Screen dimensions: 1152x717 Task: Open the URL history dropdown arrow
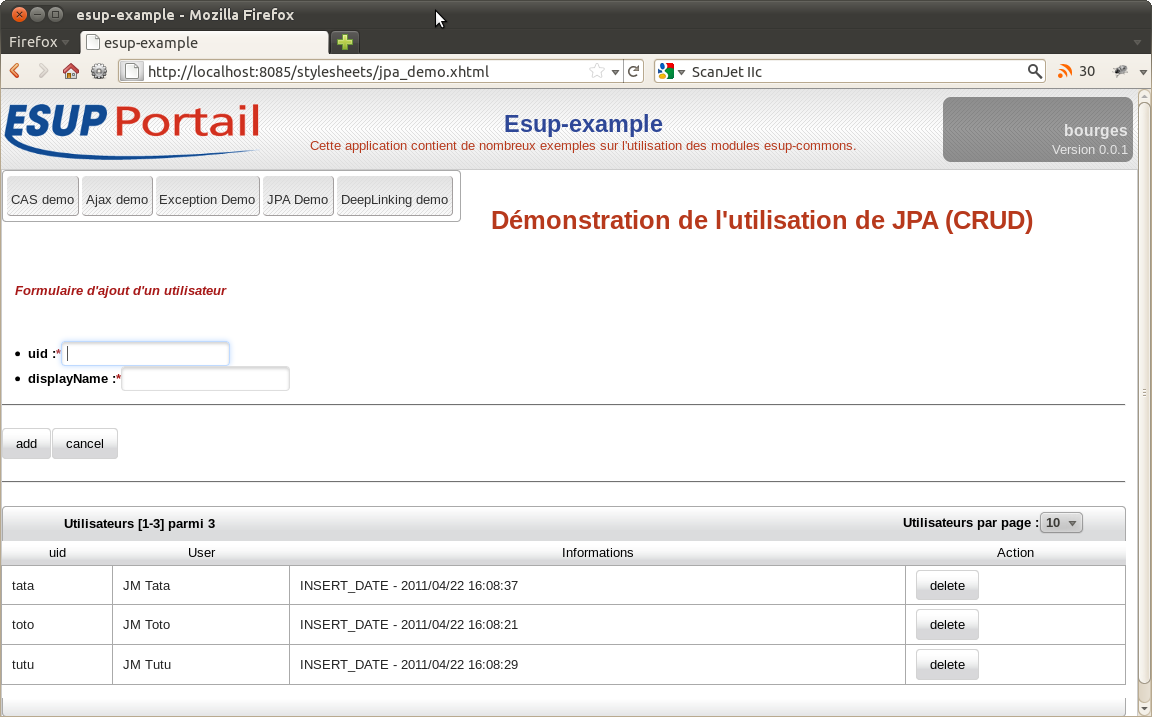(615, 71)
